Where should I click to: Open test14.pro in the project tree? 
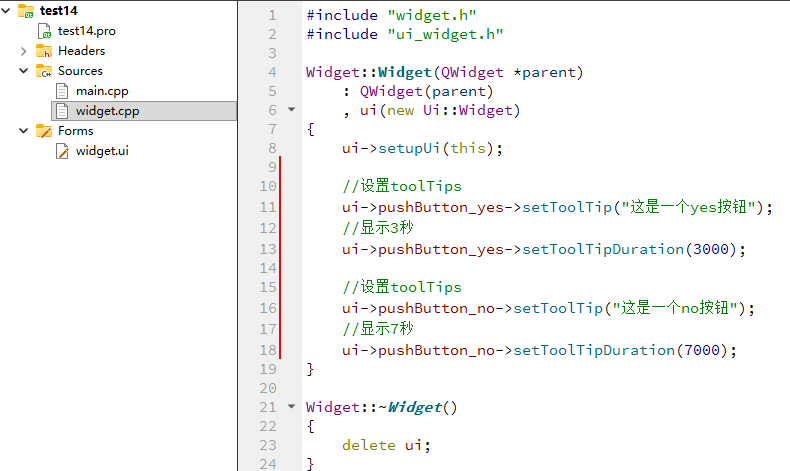87,31
